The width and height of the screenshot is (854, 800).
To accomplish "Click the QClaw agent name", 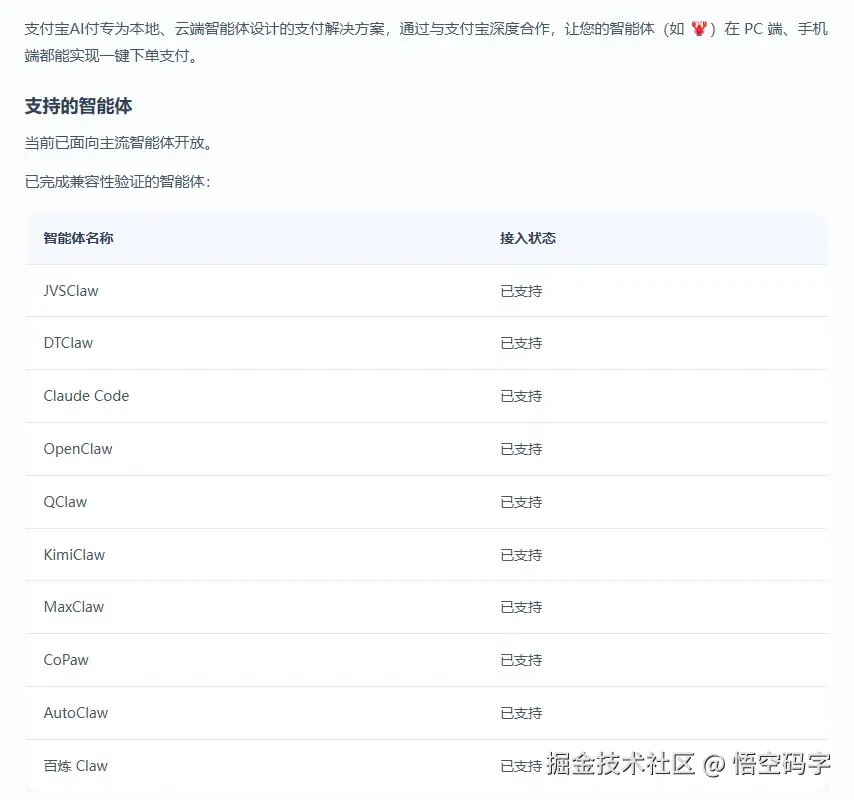I will [x=65, y=502].
